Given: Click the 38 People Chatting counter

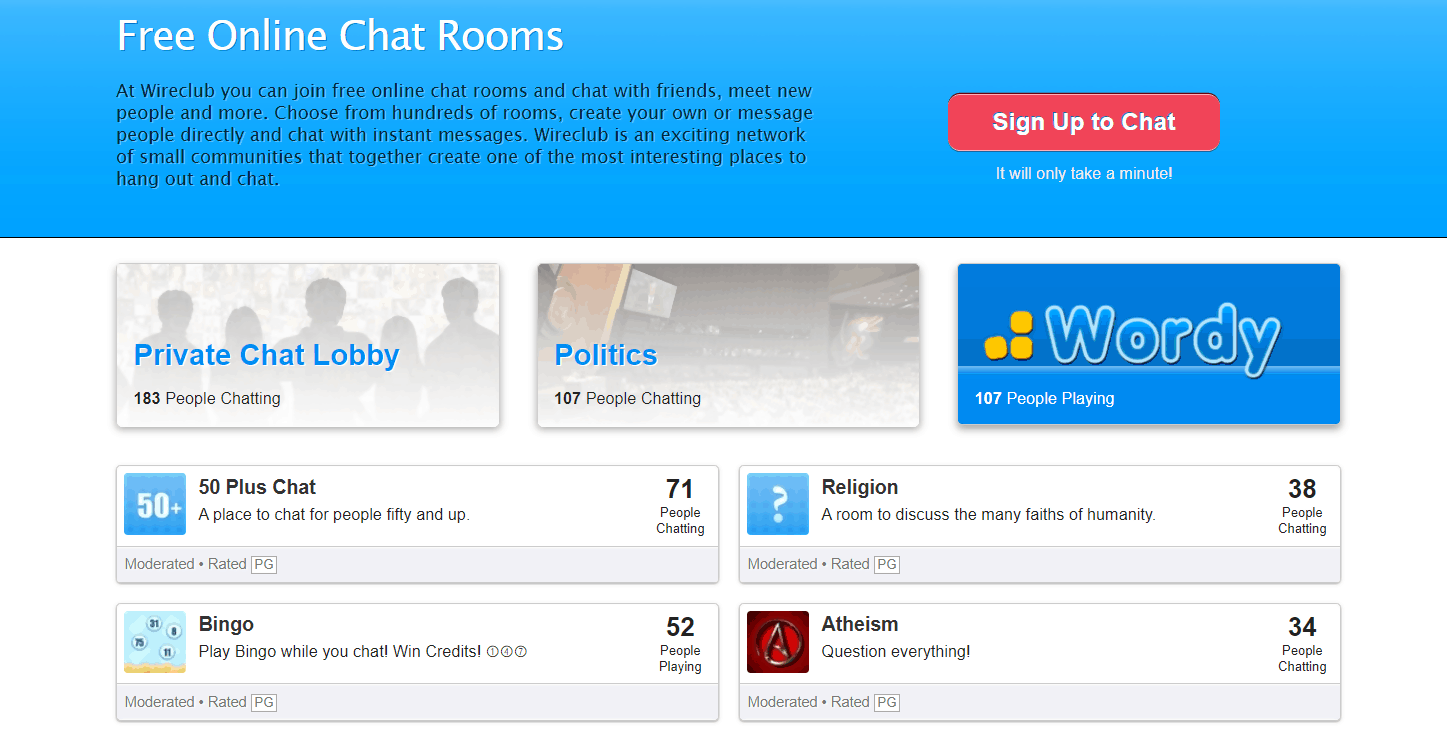Looking at the screenshot, I should 1302,505.
